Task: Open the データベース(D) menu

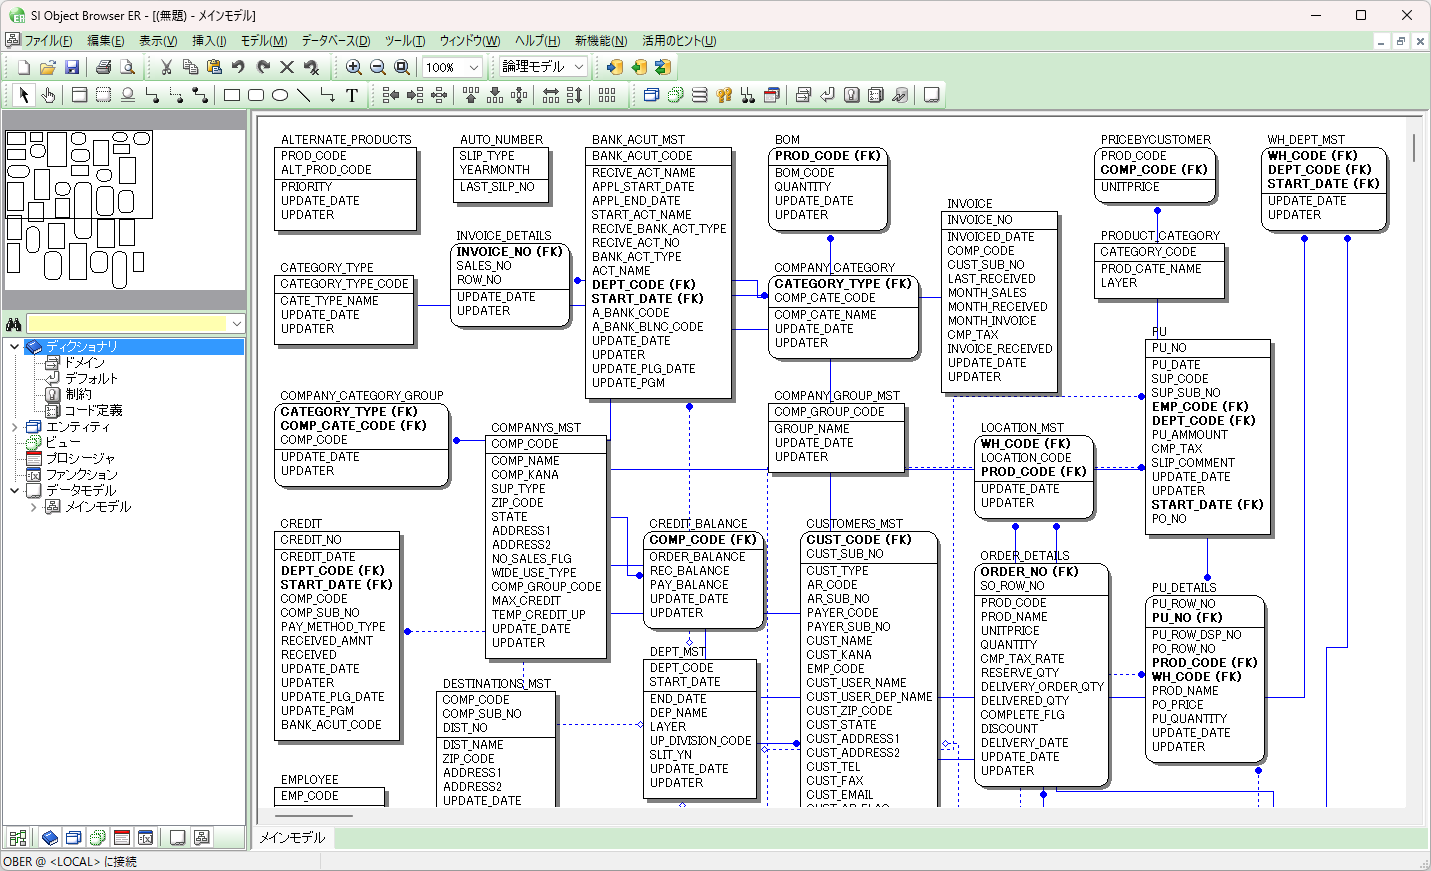Action: pos(336,41)
